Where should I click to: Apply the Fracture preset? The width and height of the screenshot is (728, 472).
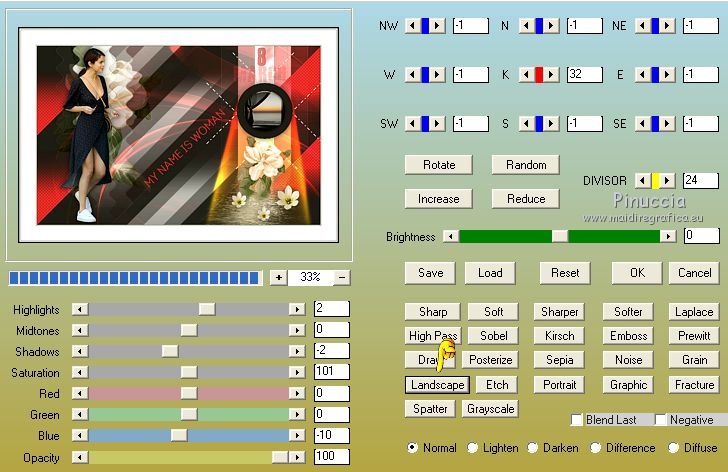(694, 385)
